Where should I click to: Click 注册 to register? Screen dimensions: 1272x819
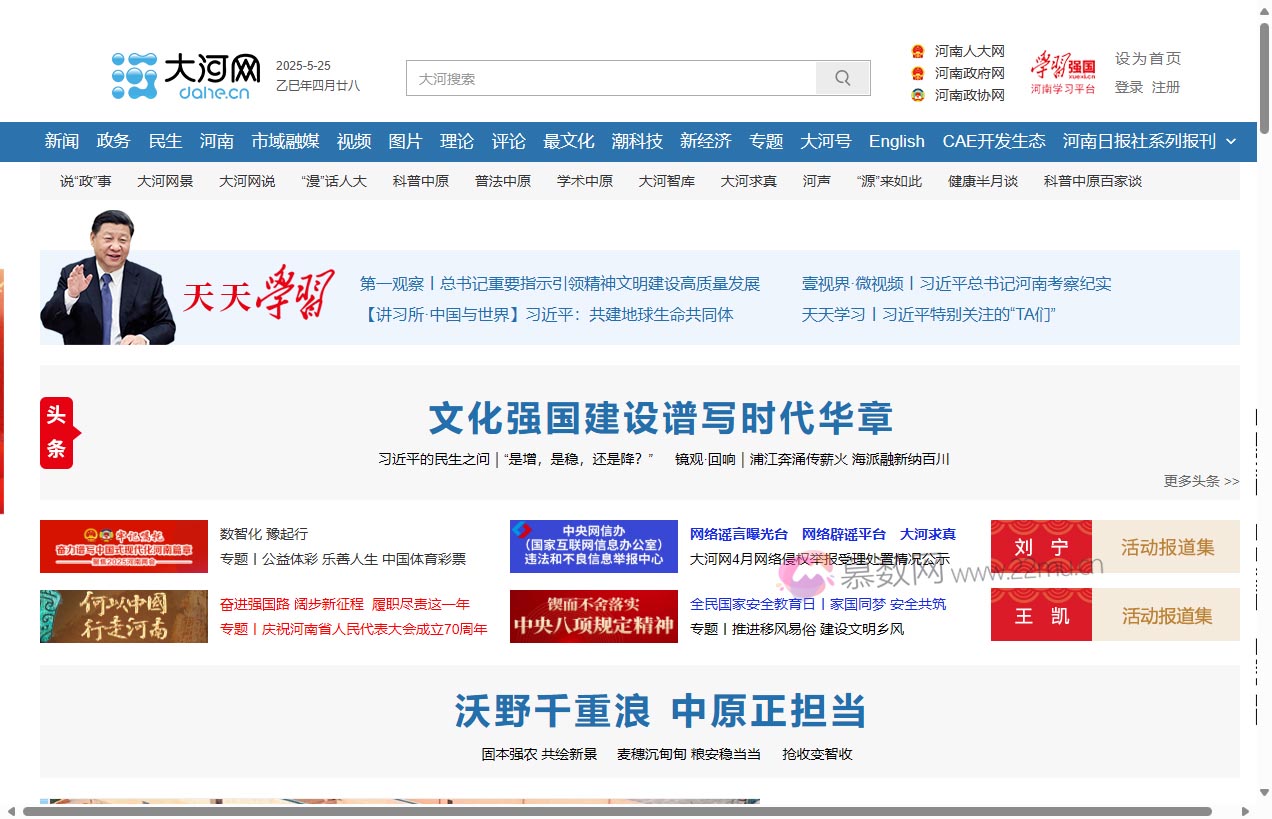1166,87
